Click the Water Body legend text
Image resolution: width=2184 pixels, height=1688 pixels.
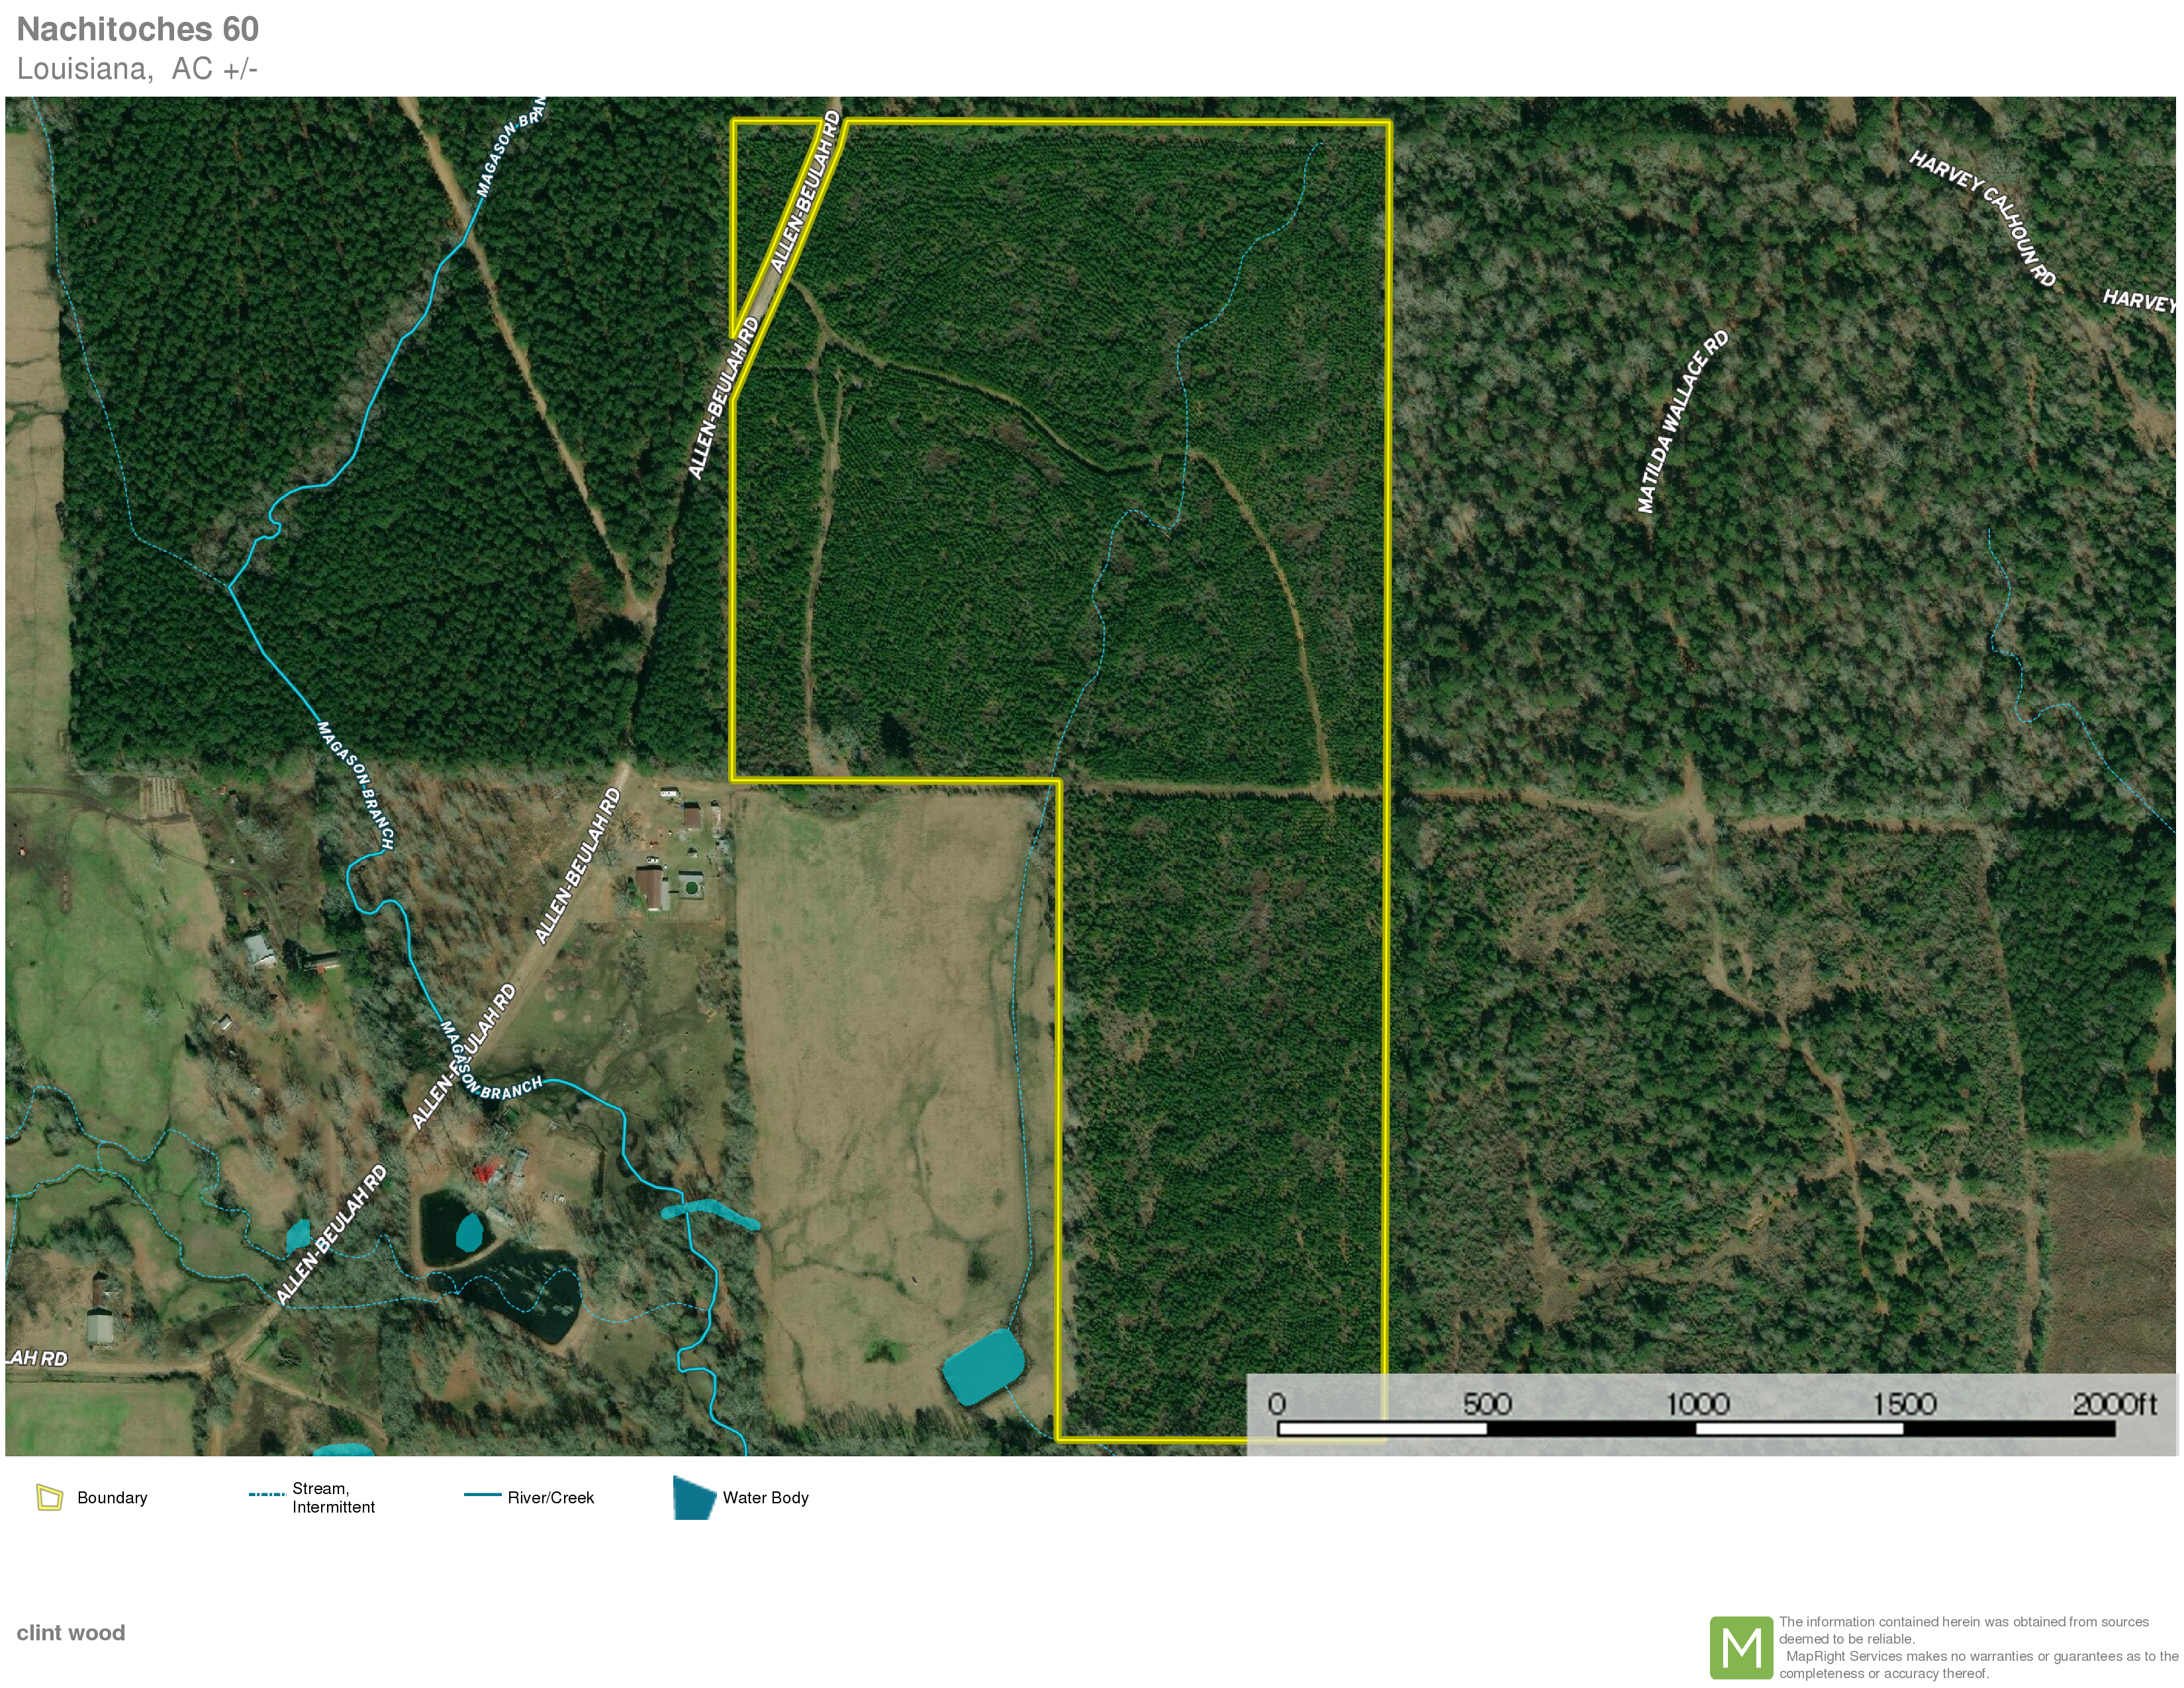[x=765, y=1497]
